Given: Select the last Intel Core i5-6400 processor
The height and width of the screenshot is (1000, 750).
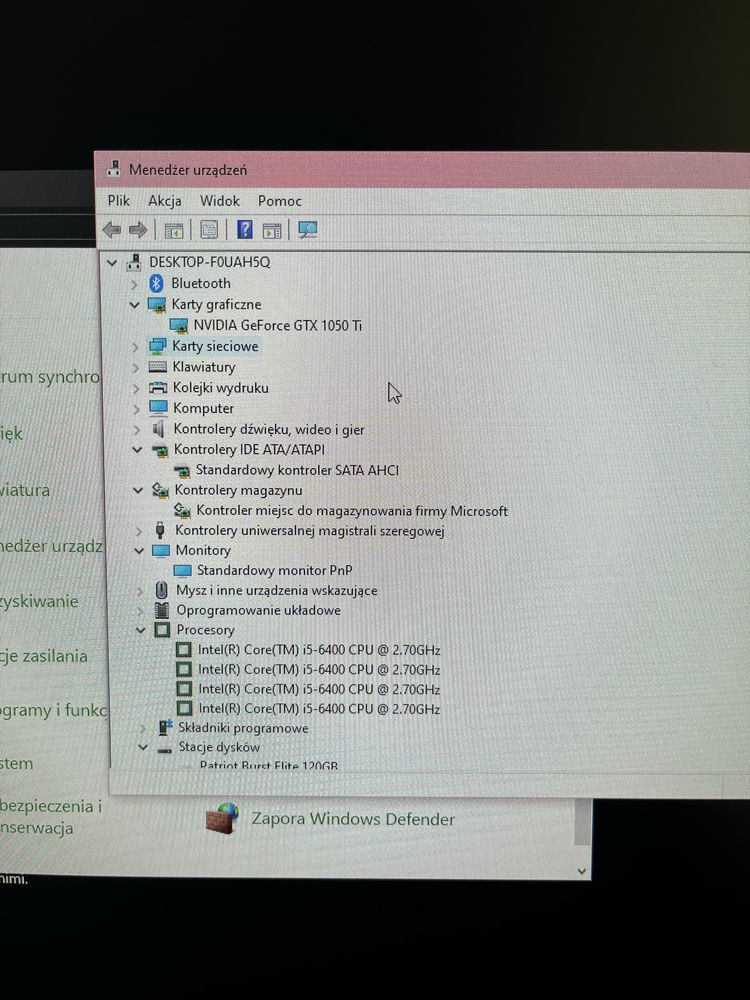Looking at the screenshot, I should click(x=320, y=709).
